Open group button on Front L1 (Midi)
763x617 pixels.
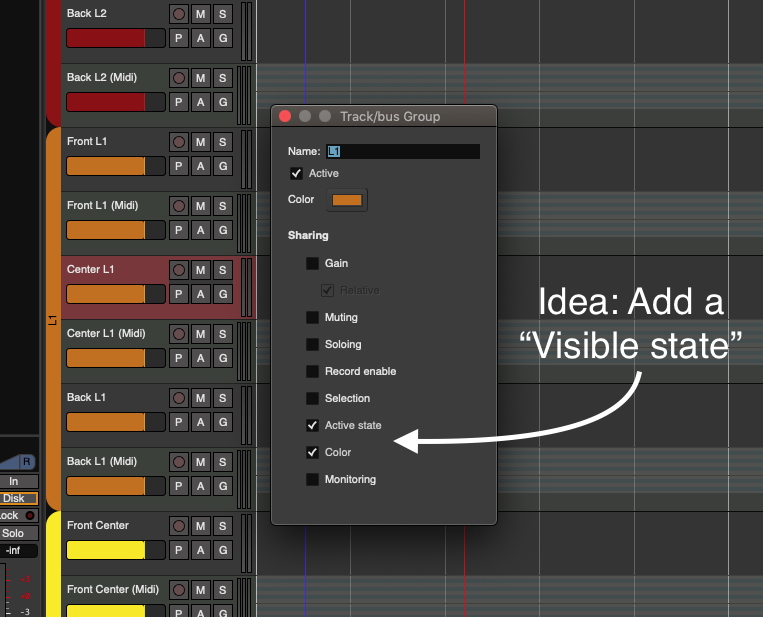[x=222, y=229]
